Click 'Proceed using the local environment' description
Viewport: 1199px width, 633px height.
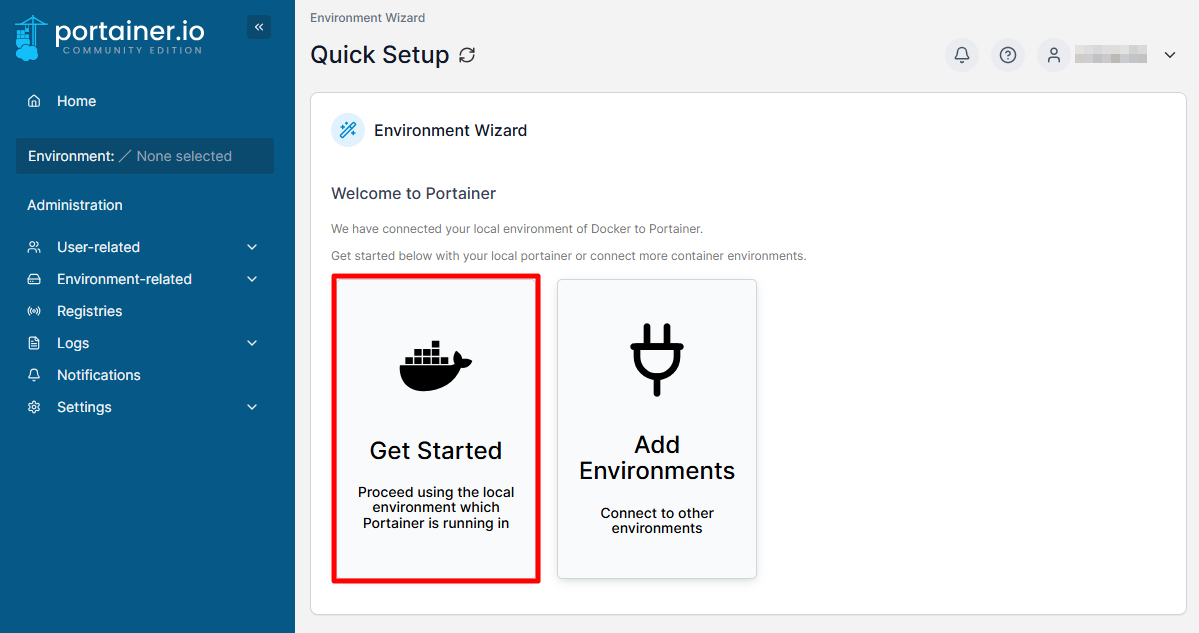(436, 508)
